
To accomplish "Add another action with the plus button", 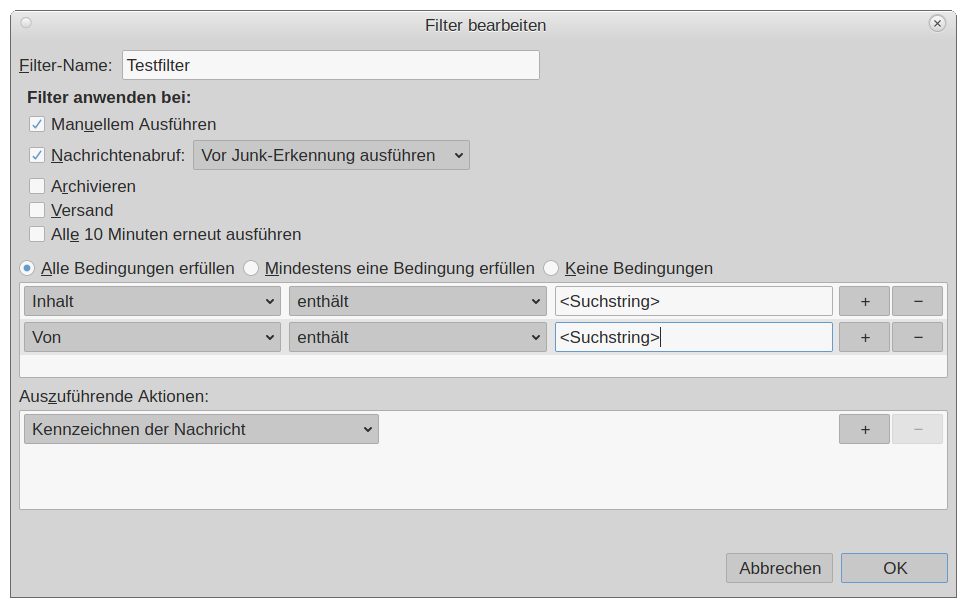I will [864, 429].
